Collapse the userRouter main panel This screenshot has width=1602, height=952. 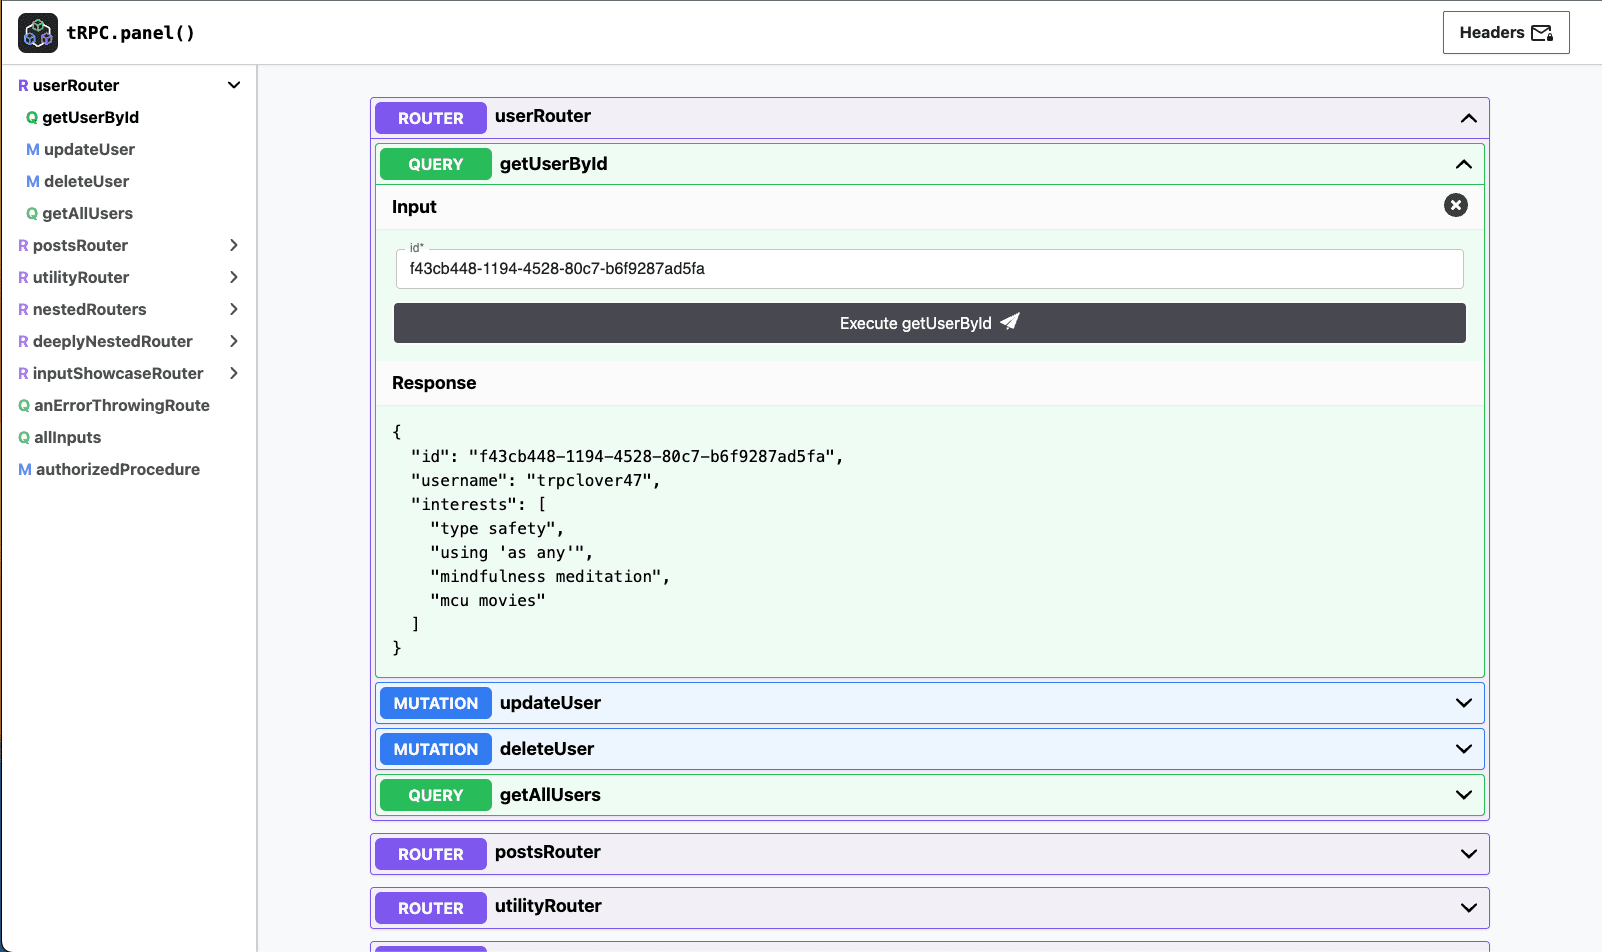pyautogui.click(x=1469, y=118)
